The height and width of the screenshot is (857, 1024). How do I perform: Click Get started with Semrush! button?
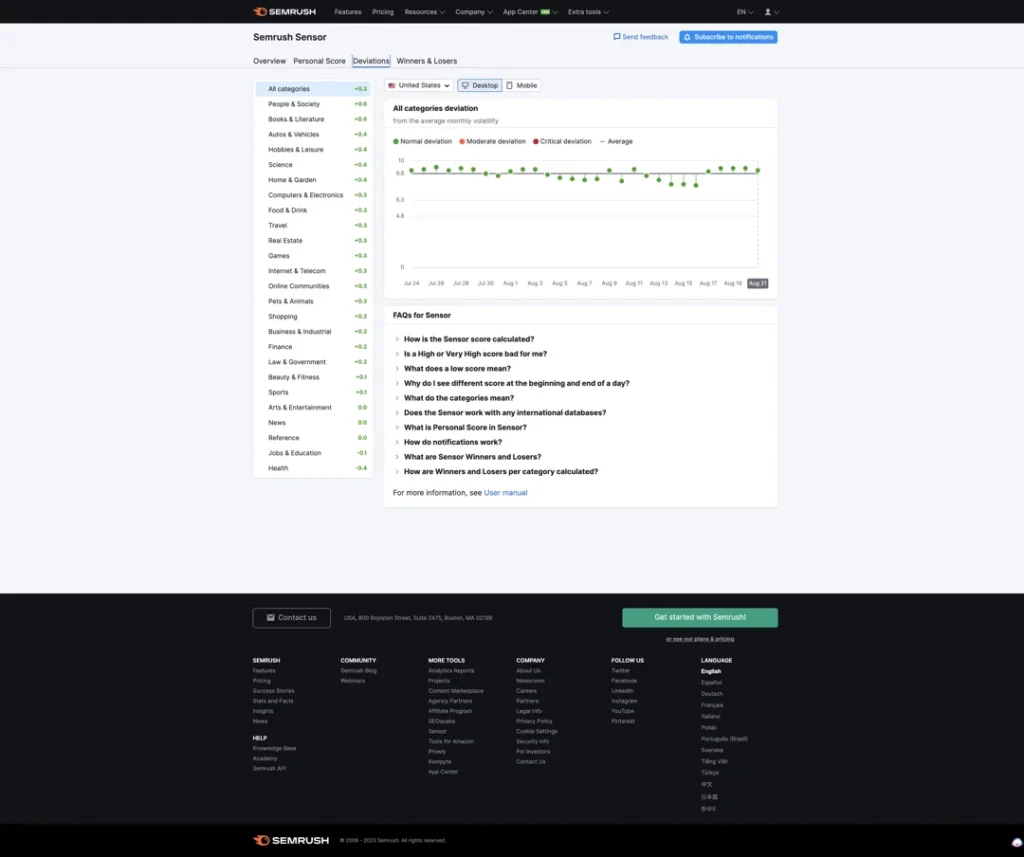pyautogui.click(x=699, y=617)
